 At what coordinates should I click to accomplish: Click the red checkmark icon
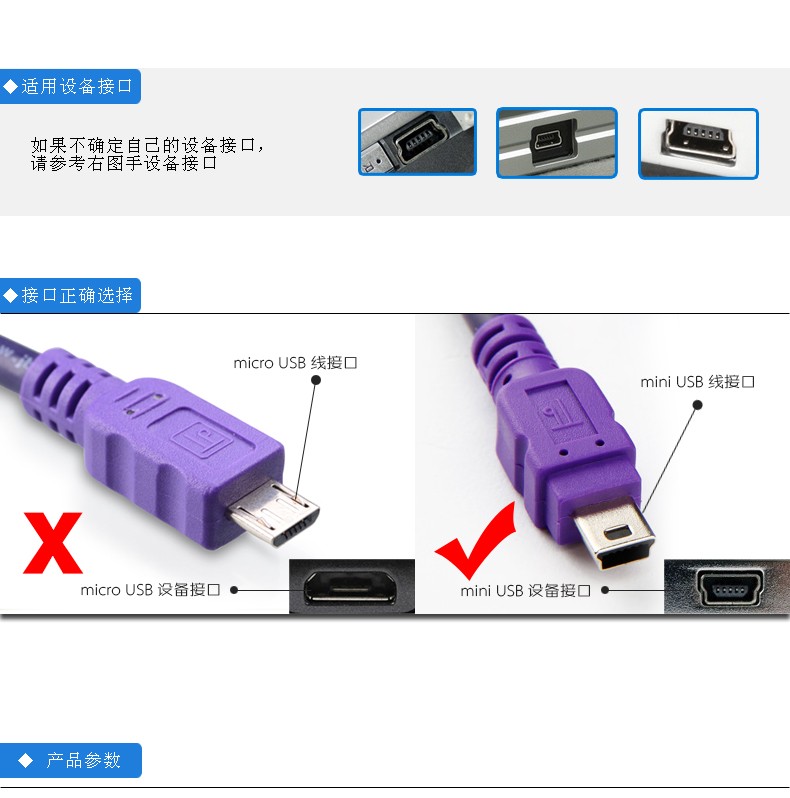click(x=476, y=540)
